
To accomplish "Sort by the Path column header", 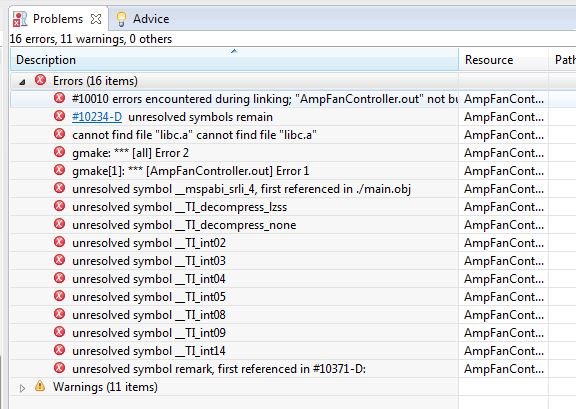I will click(563, 60).
